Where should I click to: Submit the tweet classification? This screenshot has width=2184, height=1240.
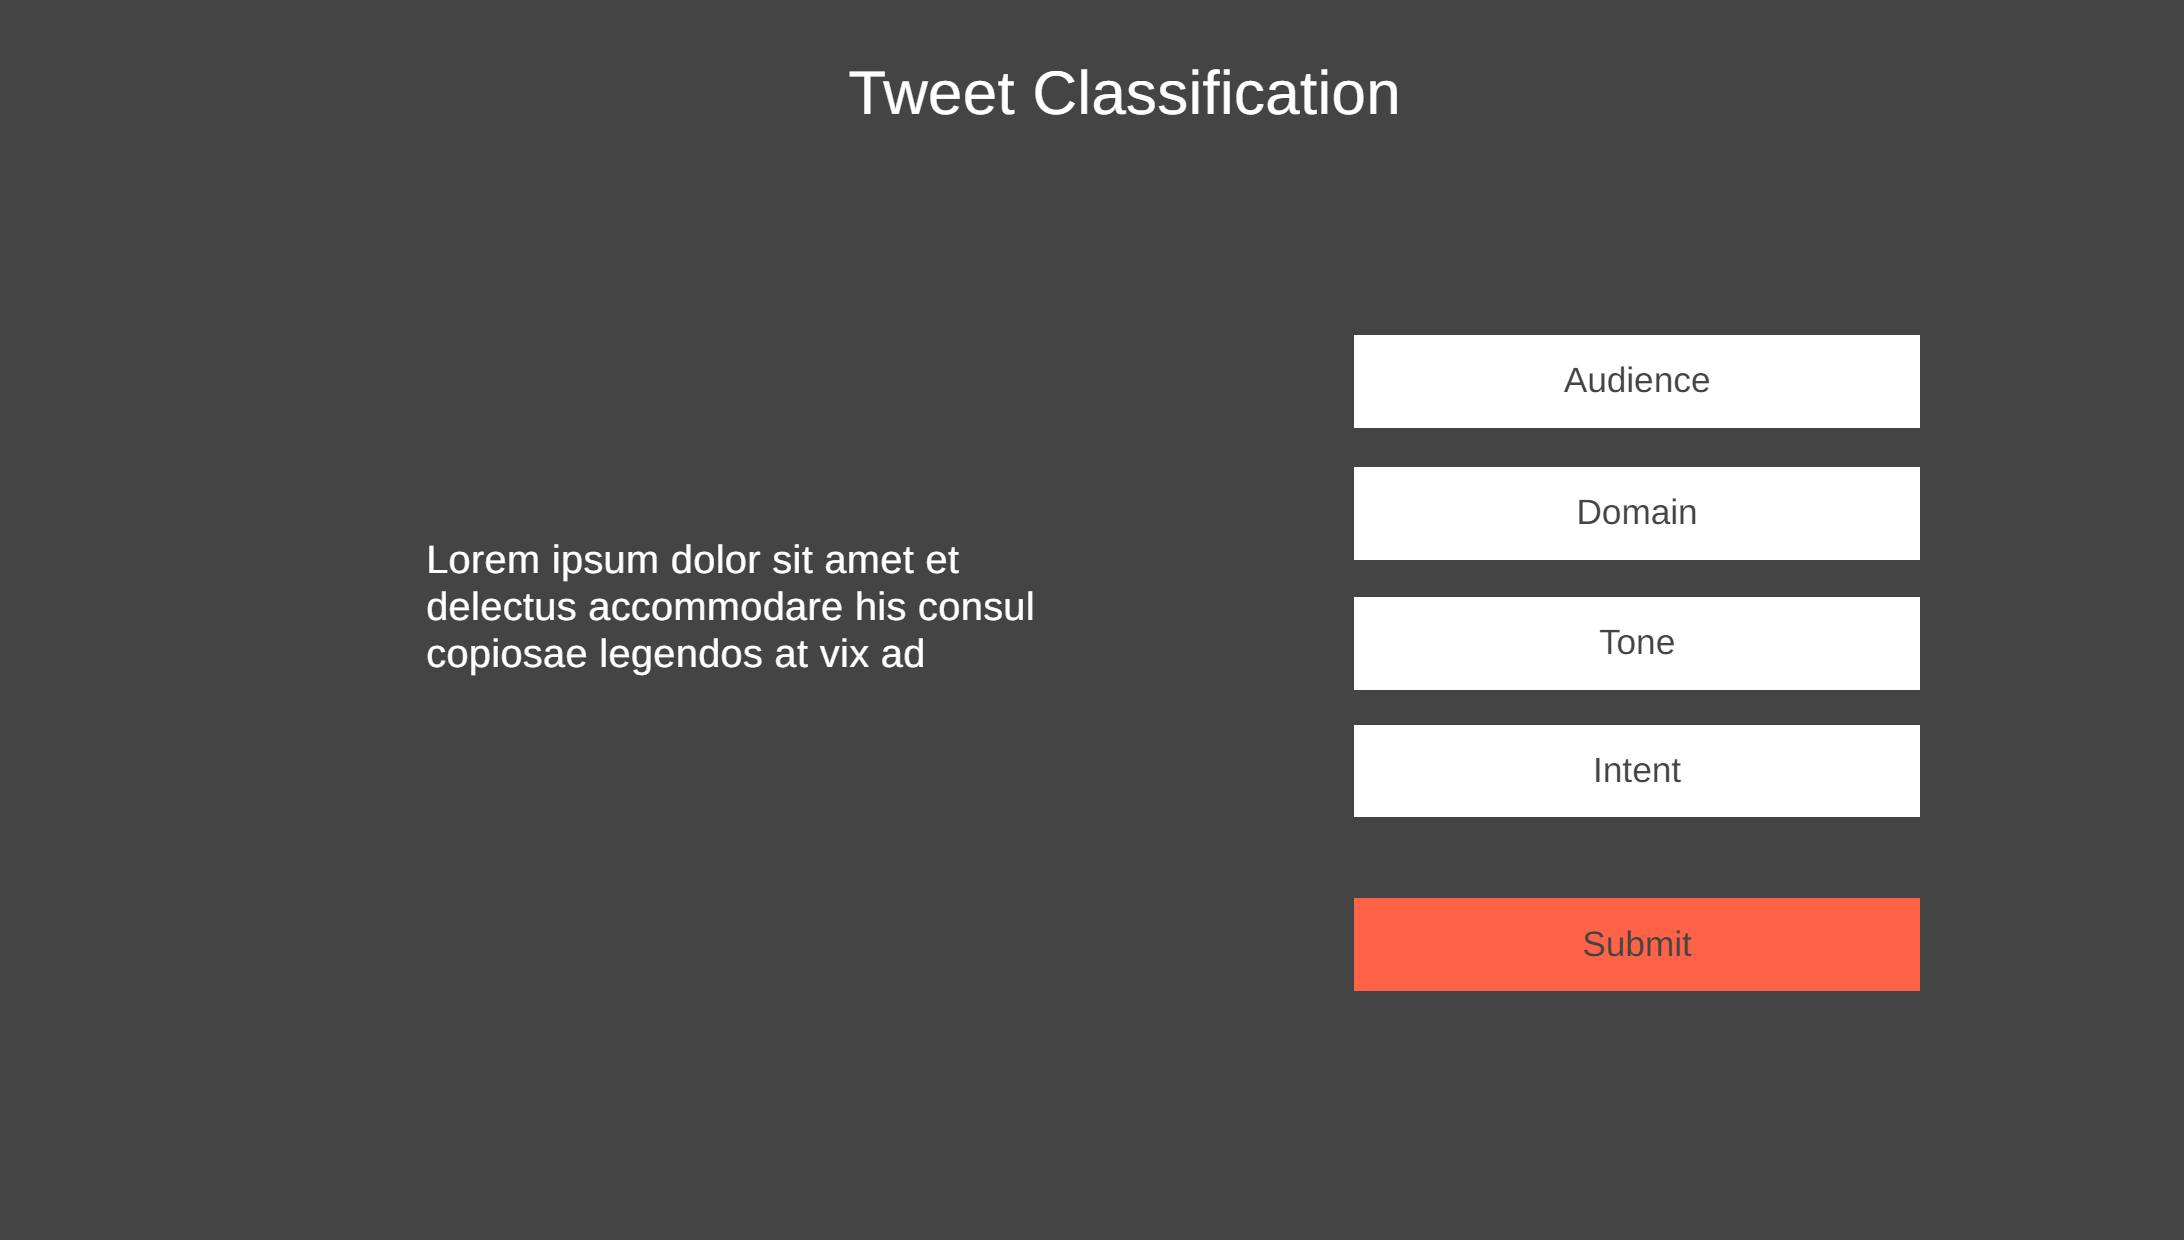tap(1636, 944)
